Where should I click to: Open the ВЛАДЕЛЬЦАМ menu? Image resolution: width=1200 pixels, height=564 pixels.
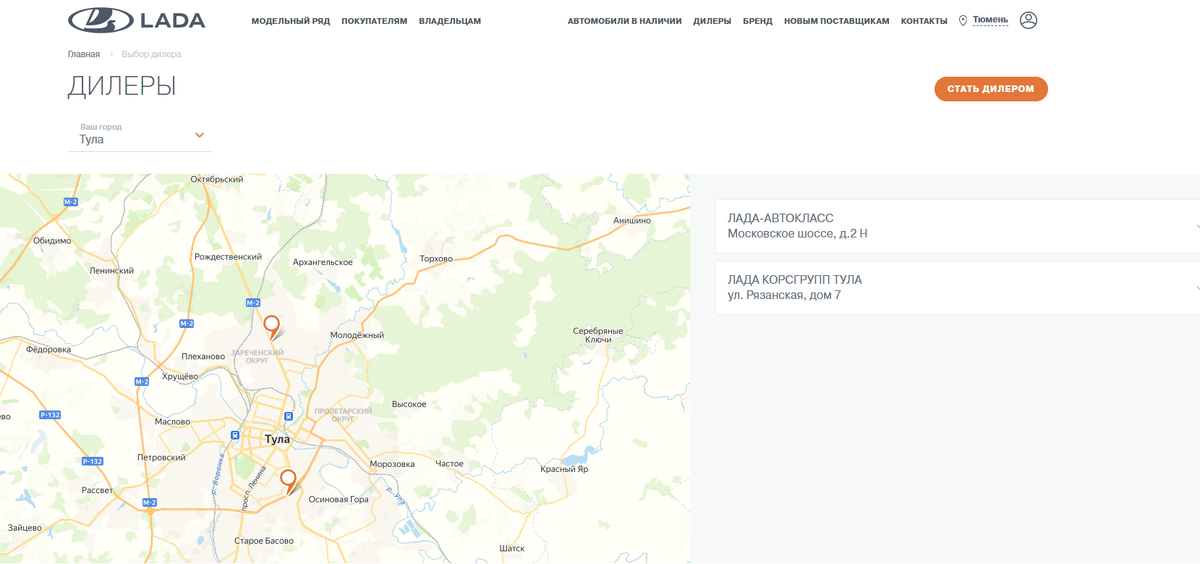click(x=450, y=21)
